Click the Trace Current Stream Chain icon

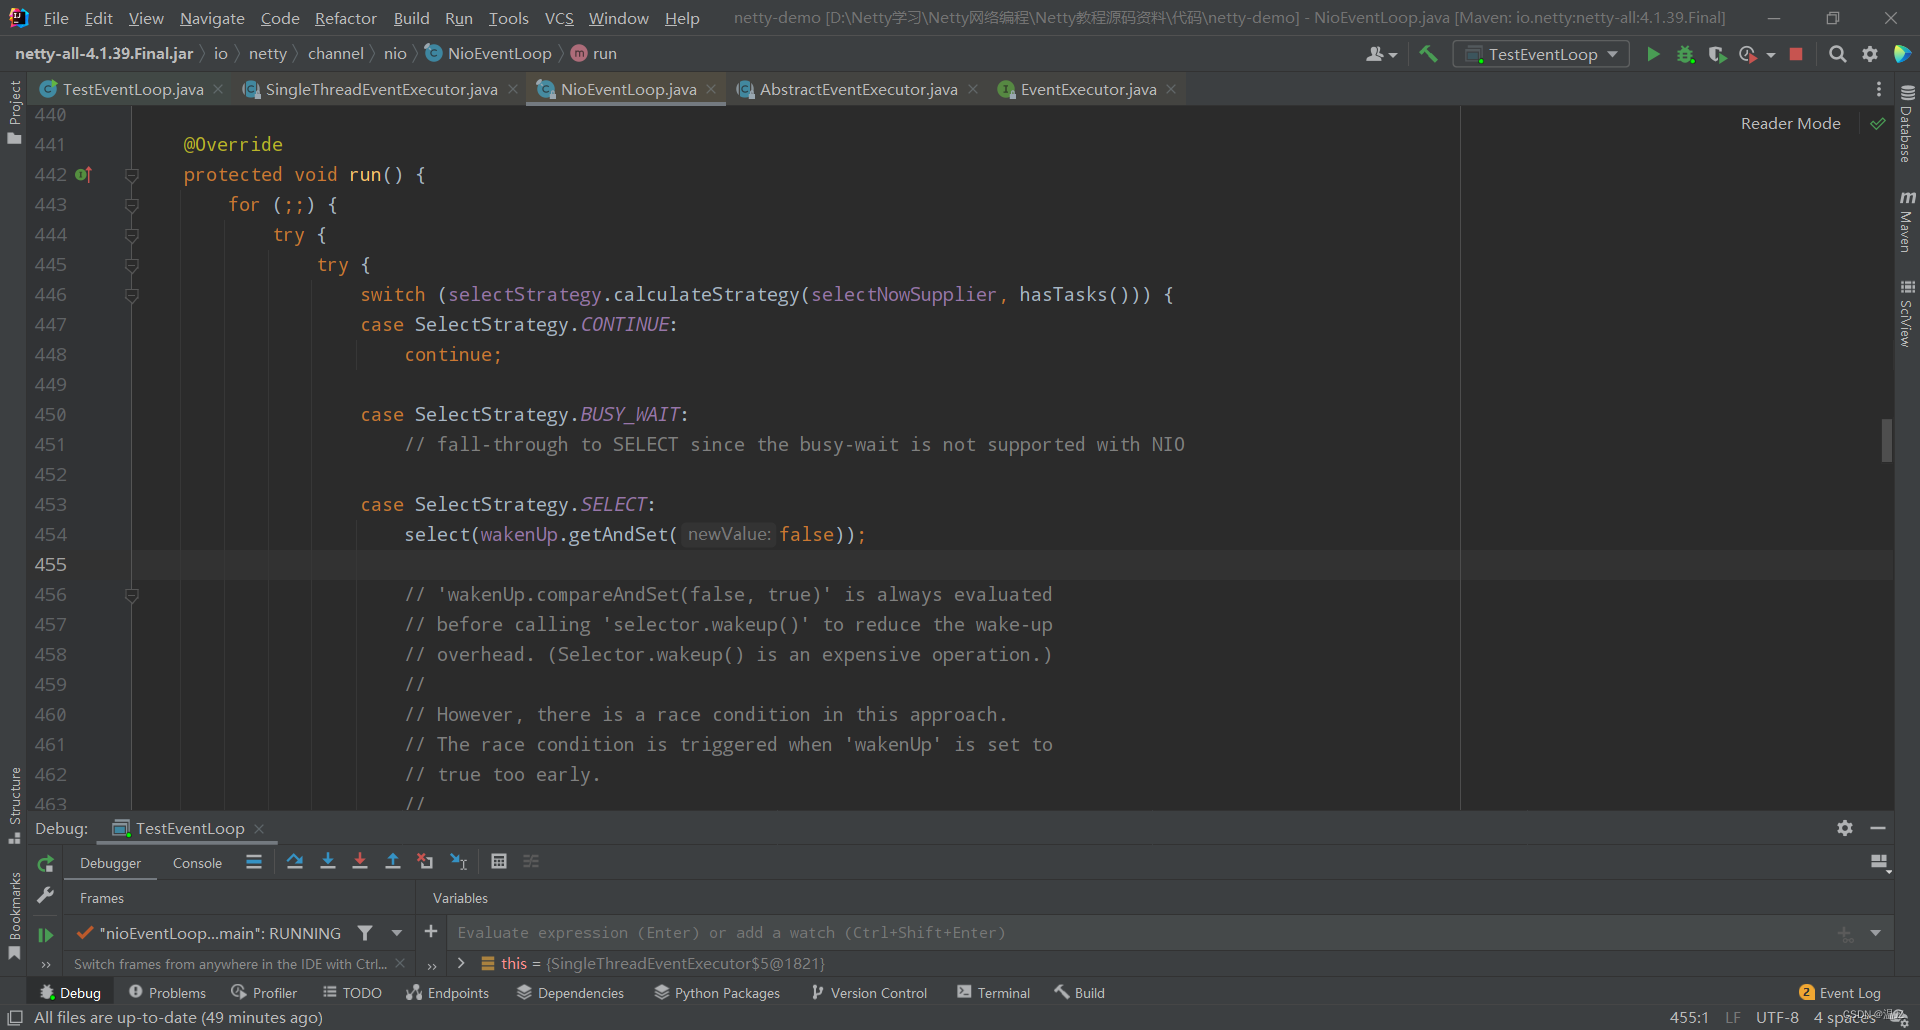pos(531,861)
